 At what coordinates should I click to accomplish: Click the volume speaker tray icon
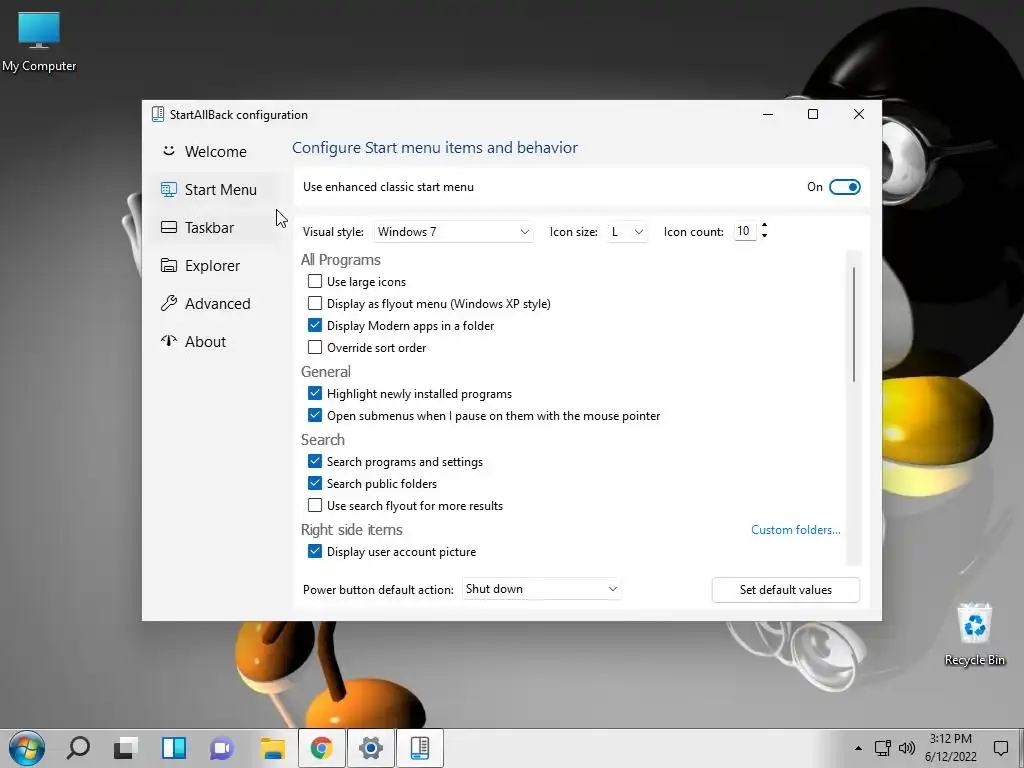click(x=906, y=748)
